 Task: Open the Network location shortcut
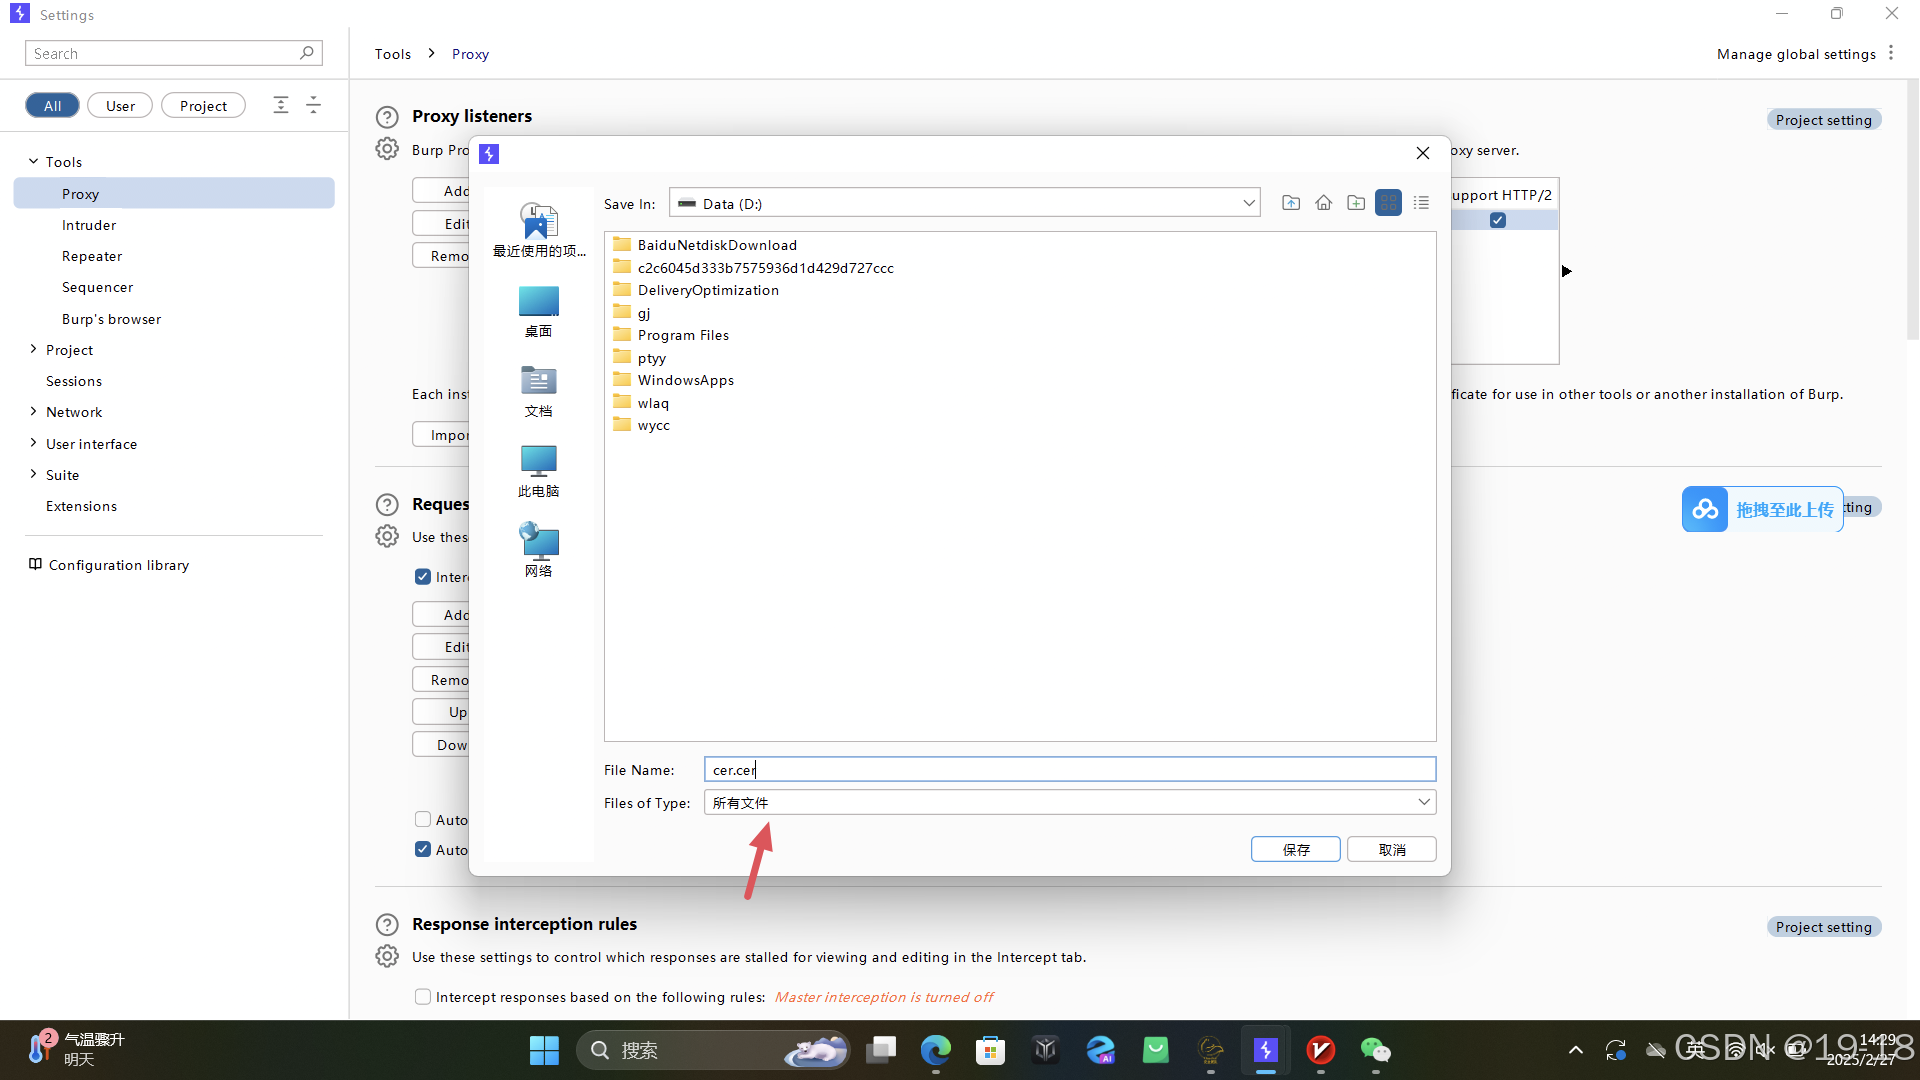(538, 551)
